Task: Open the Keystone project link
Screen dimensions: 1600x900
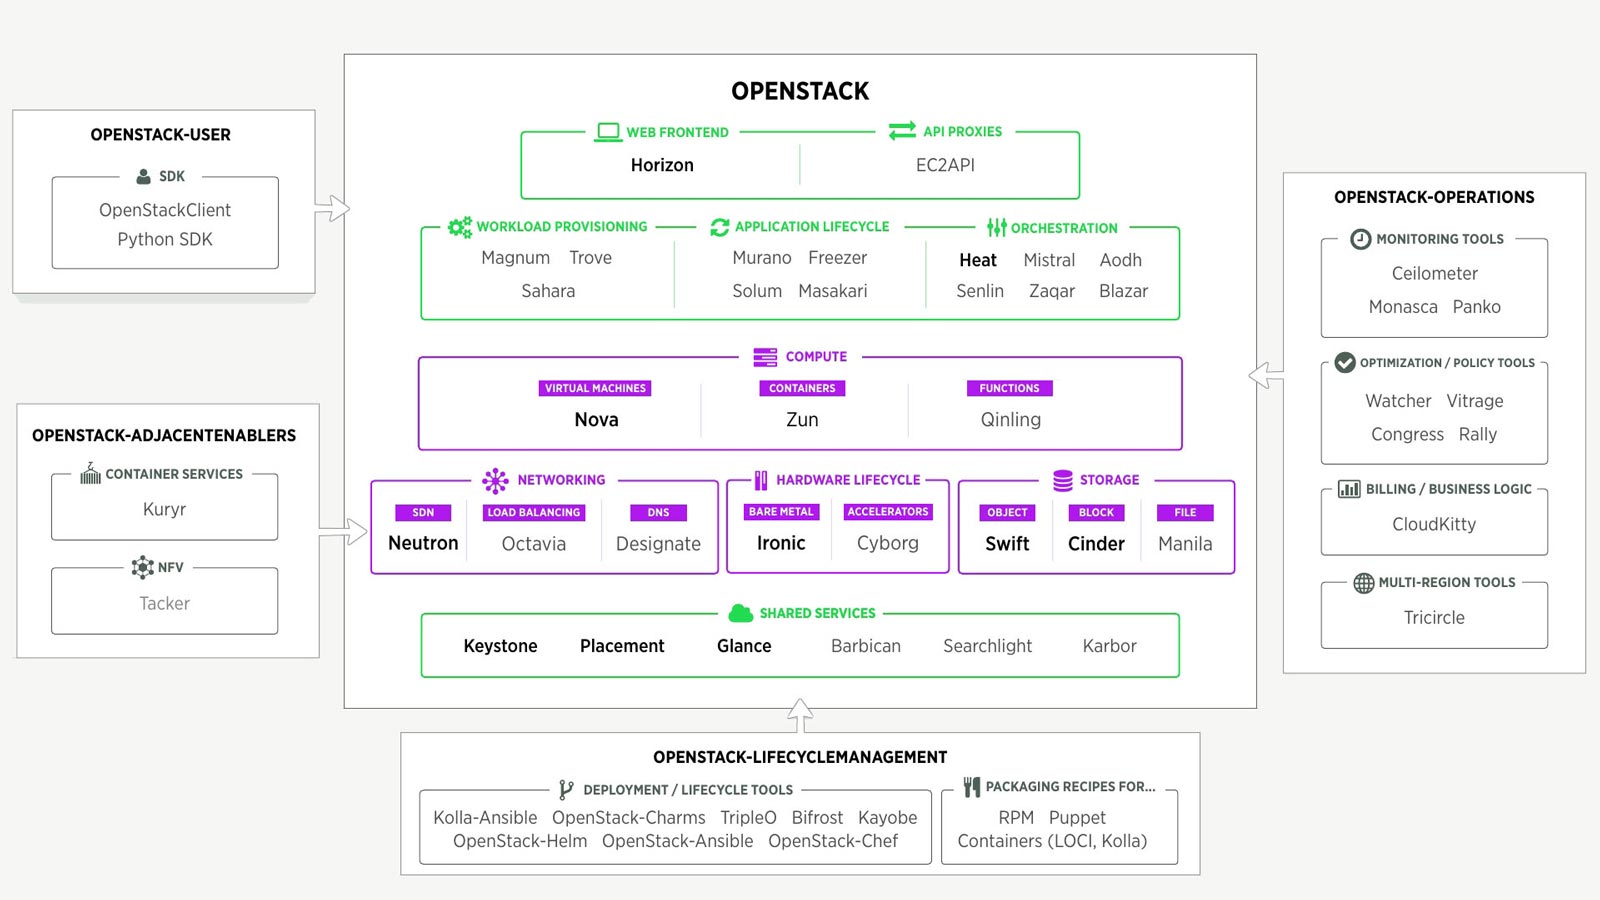Action: [x=500, y=646]
